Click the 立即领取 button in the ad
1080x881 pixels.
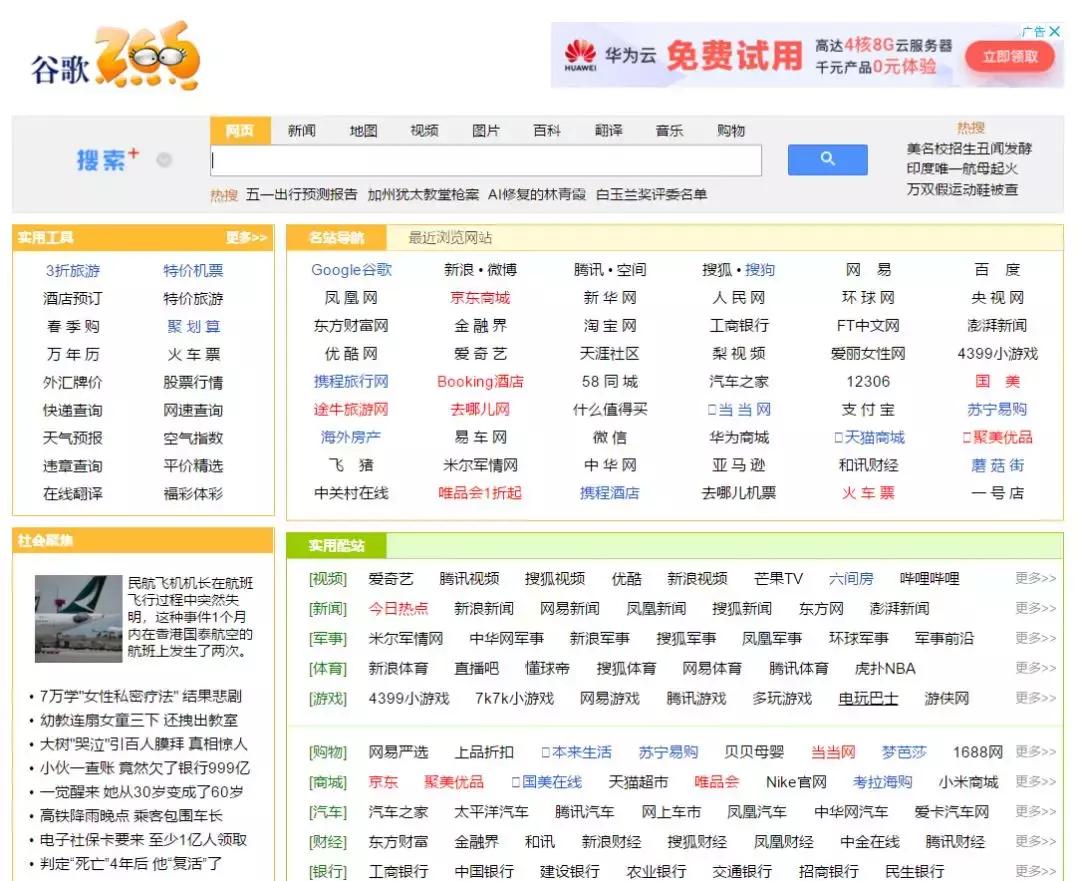[1012, 57]
